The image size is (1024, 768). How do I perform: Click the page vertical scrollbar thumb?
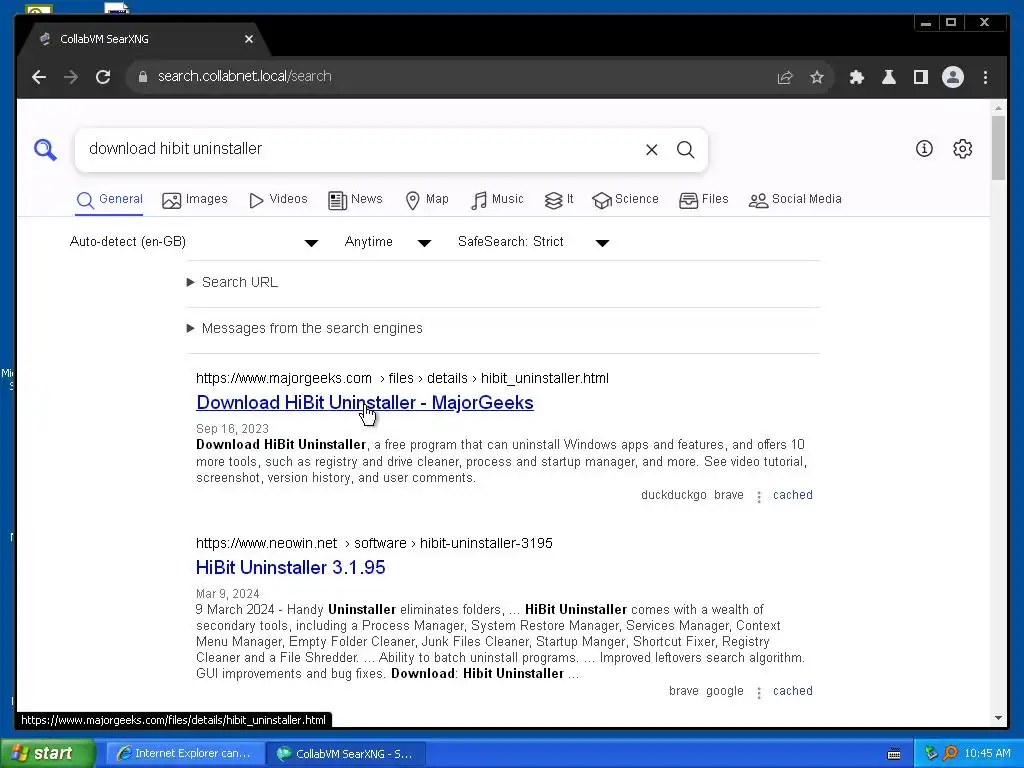tap(998, 148)
